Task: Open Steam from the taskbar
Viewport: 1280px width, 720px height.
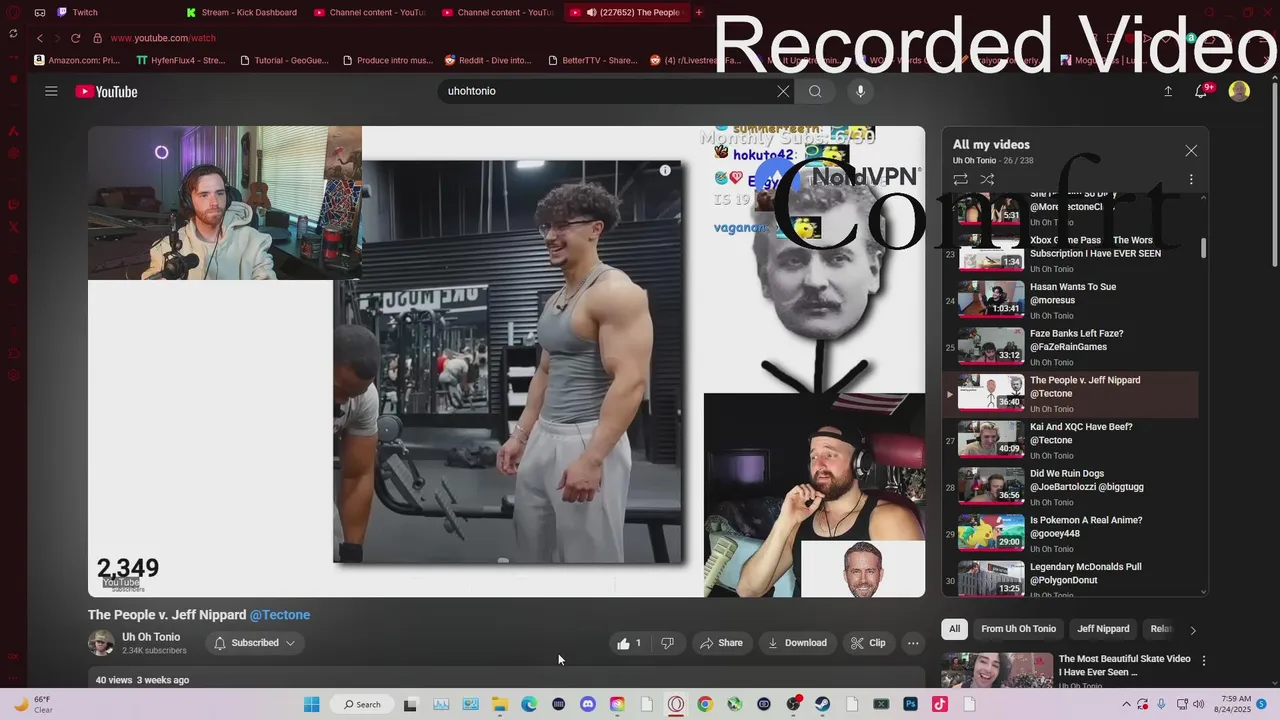Action: 822,704
